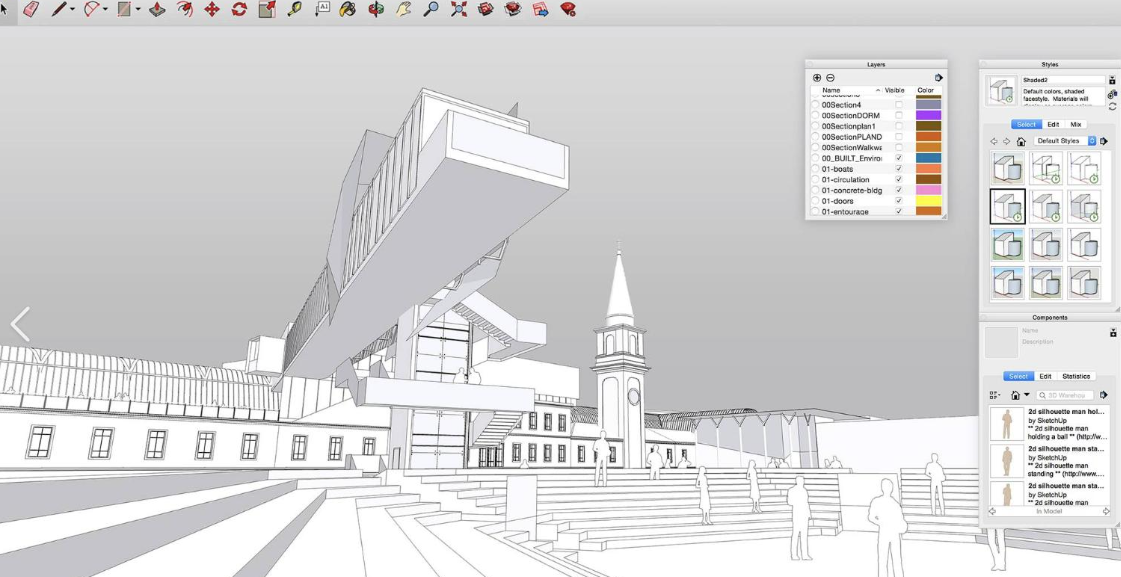Select the Tape Measure tool

294,9
